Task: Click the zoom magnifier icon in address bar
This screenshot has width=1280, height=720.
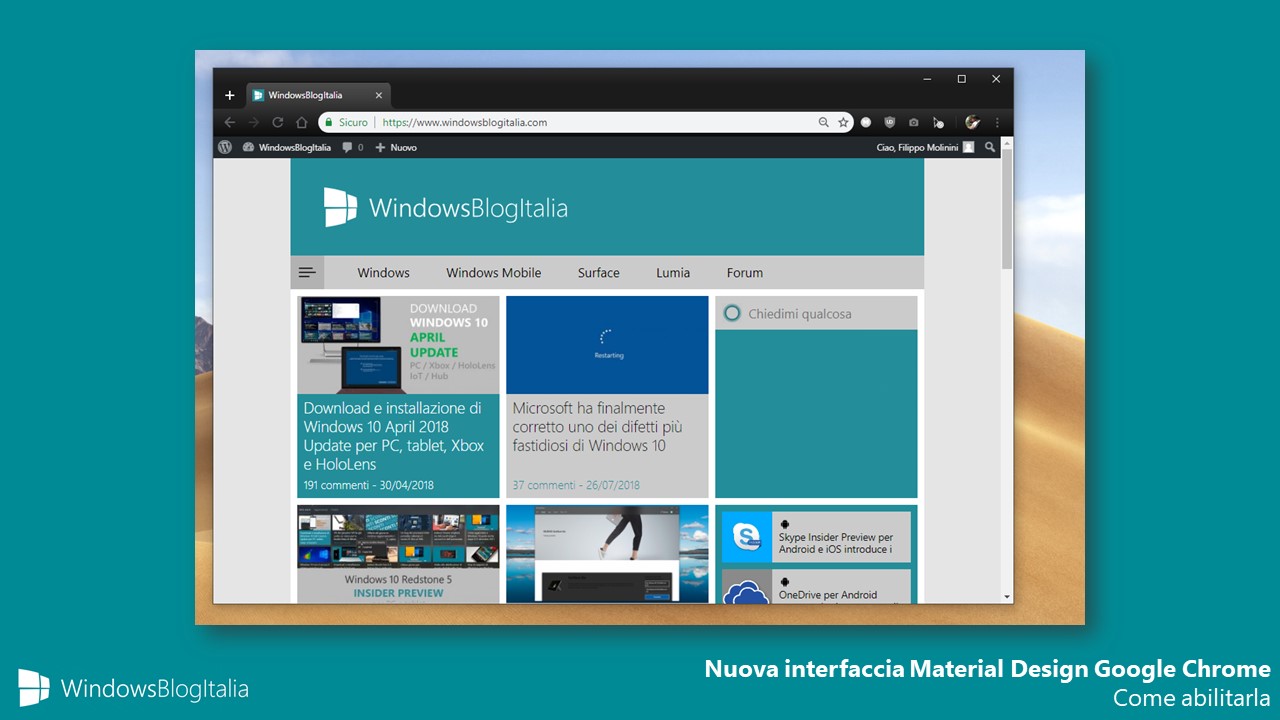Action: pyautogui.click(x=824, y=123)
